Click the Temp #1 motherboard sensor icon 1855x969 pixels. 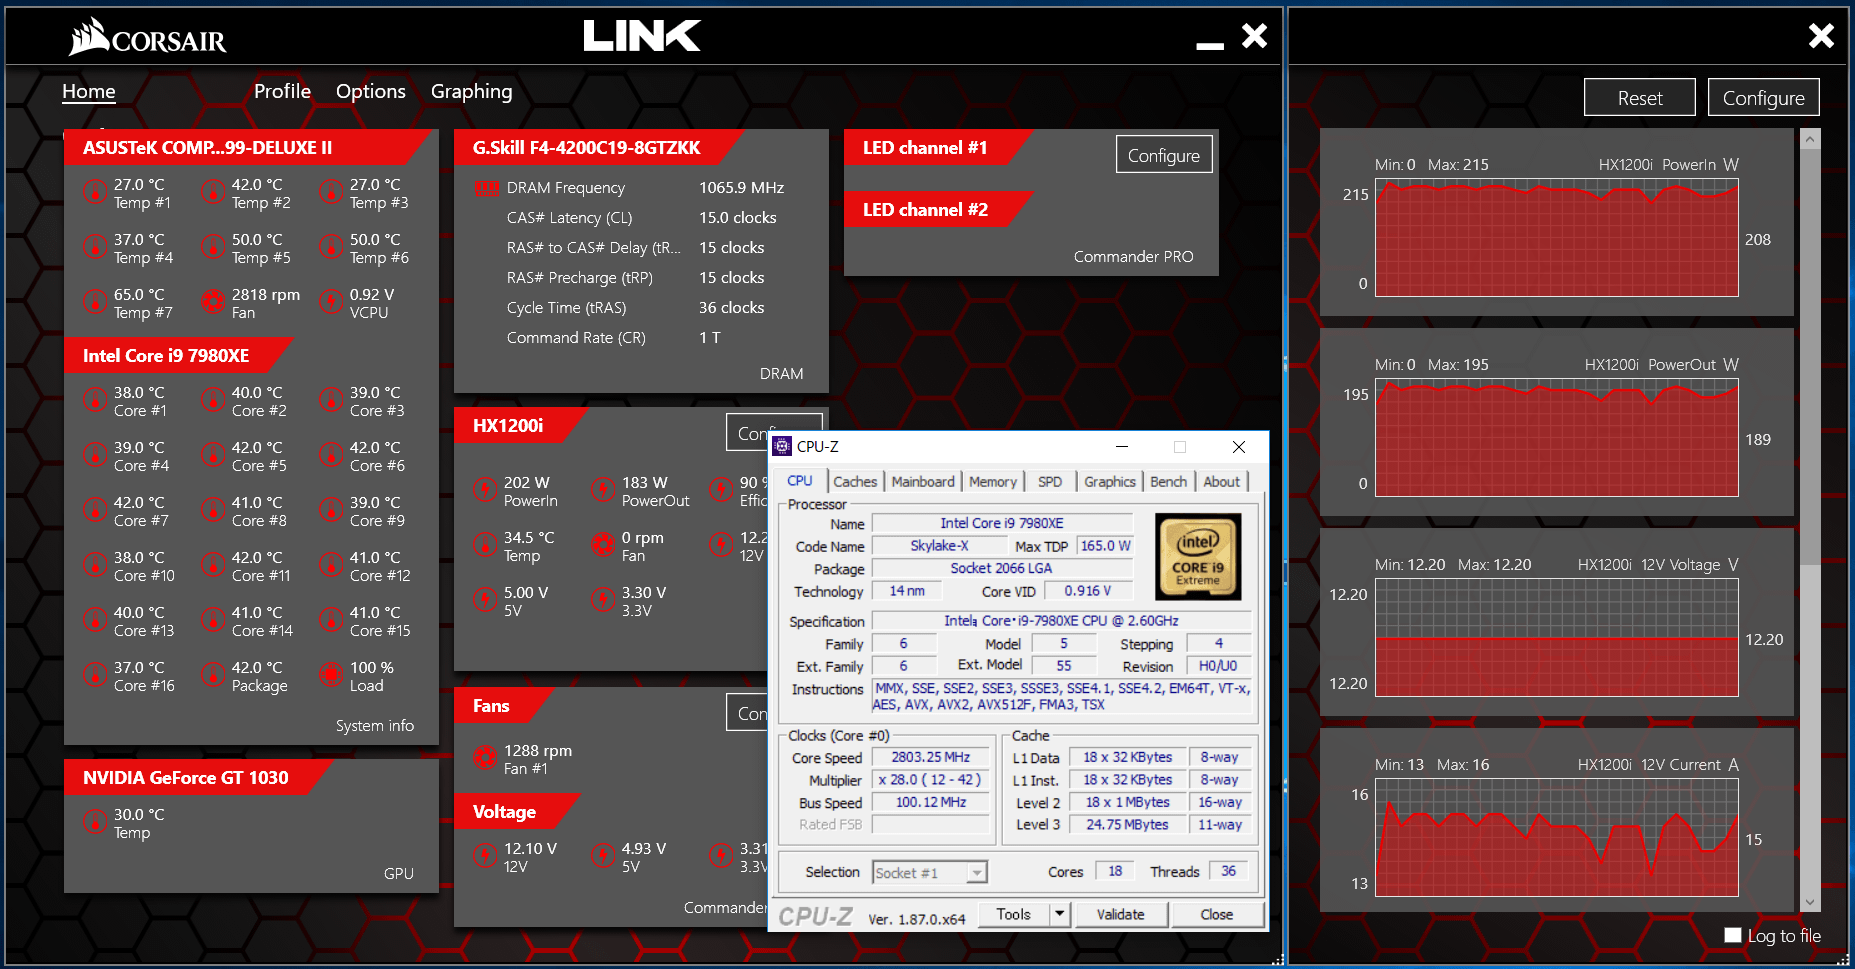pos(95,191)
